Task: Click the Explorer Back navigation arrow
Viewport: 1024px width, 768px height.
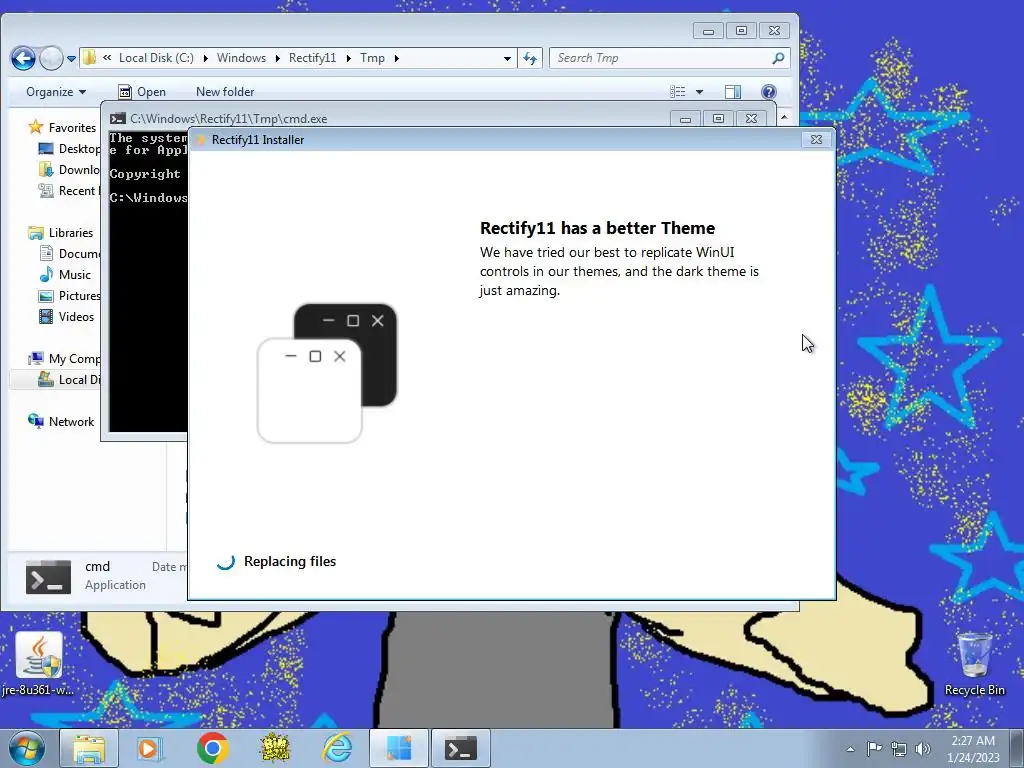Action: 23,58
